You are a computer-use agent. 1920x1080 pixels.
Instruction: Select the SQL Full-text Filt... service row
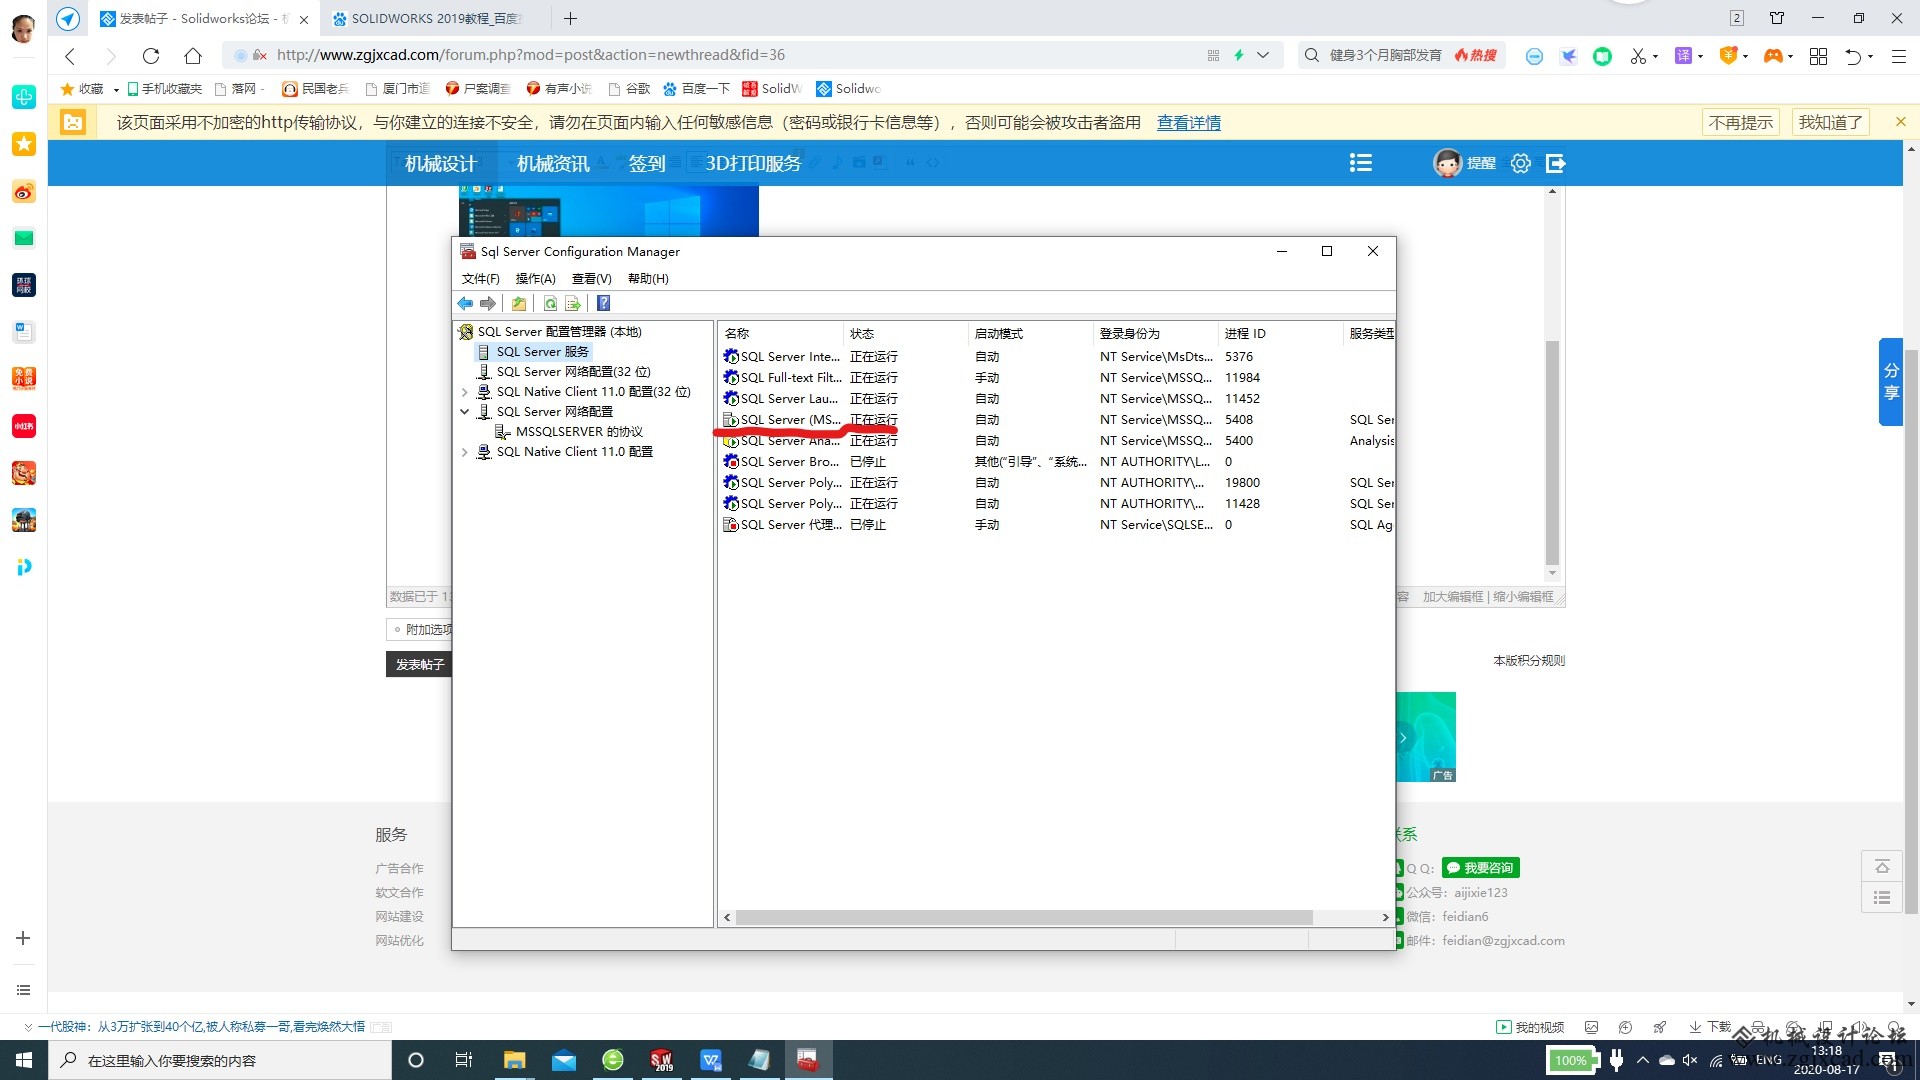1055,378
